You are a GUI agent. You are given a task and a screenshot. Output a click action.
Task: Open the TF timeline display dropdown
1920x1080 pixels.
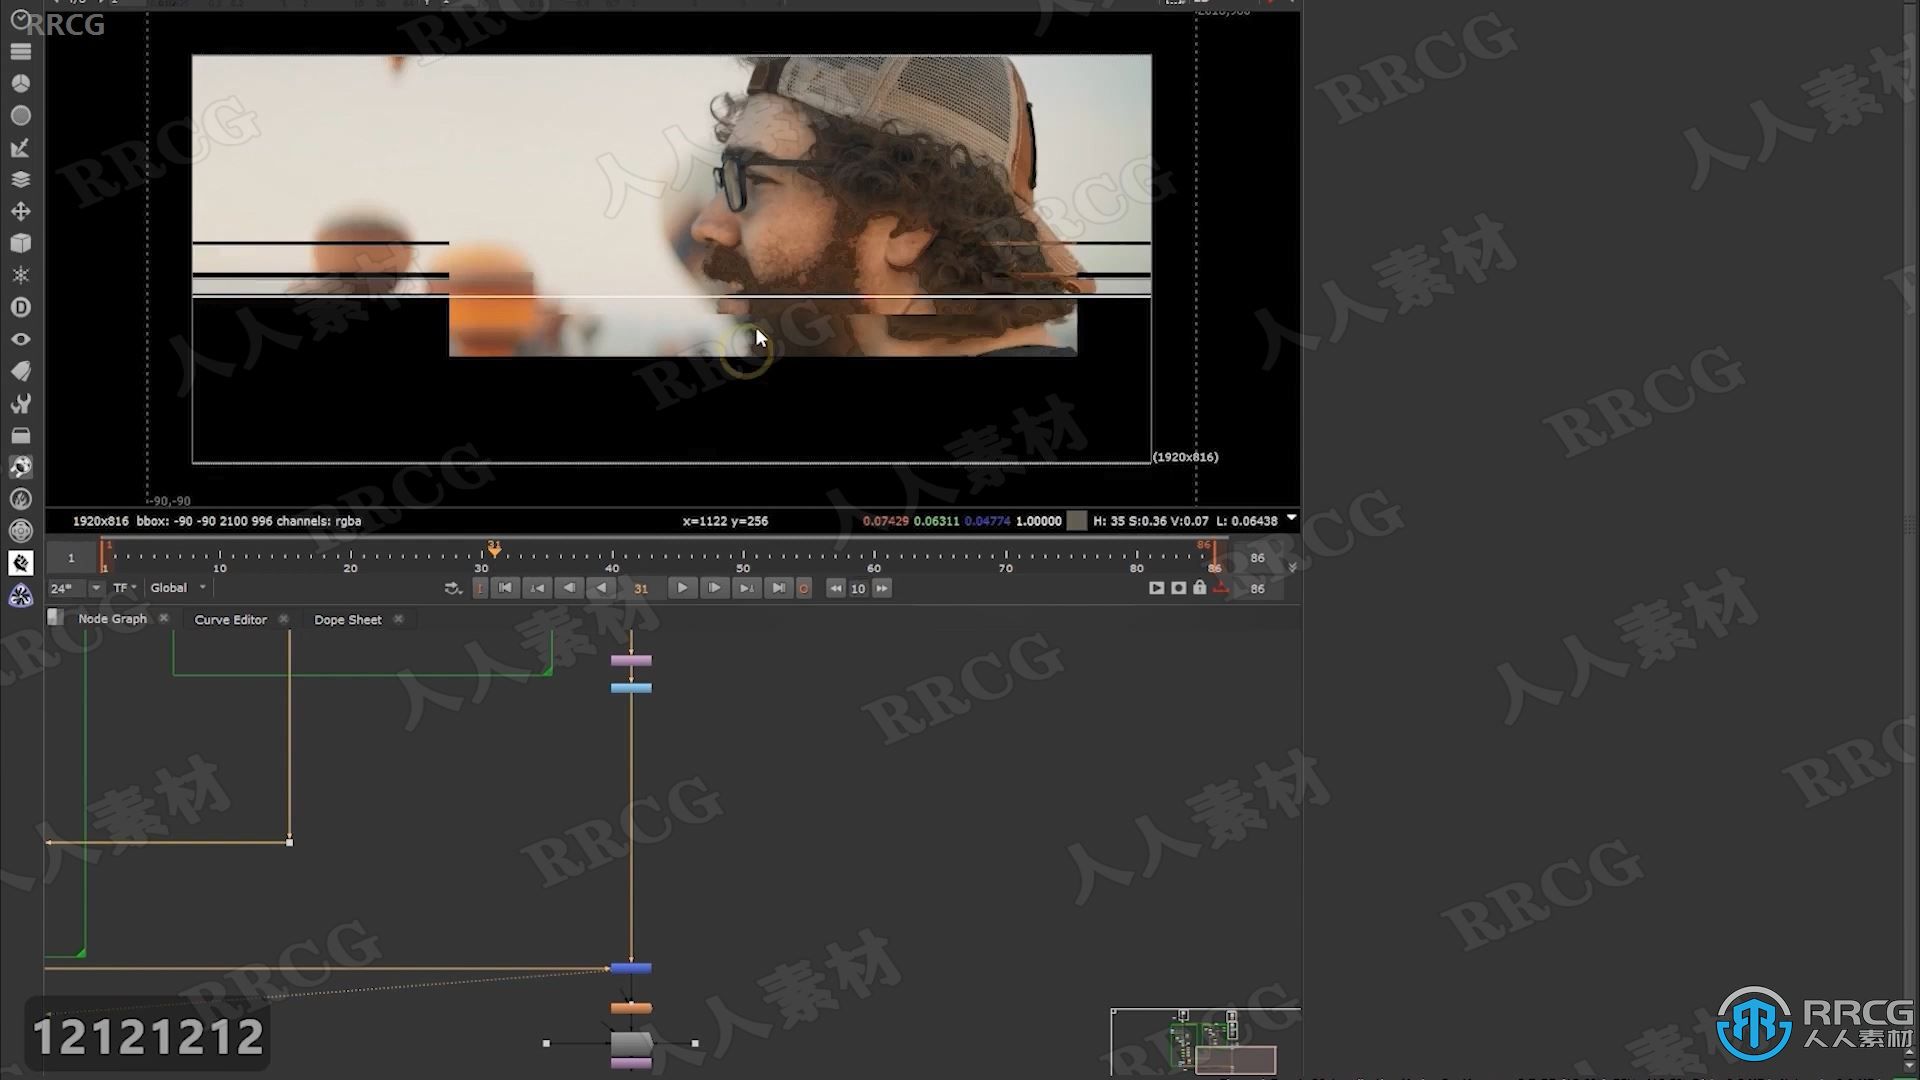tap(124, 588)
